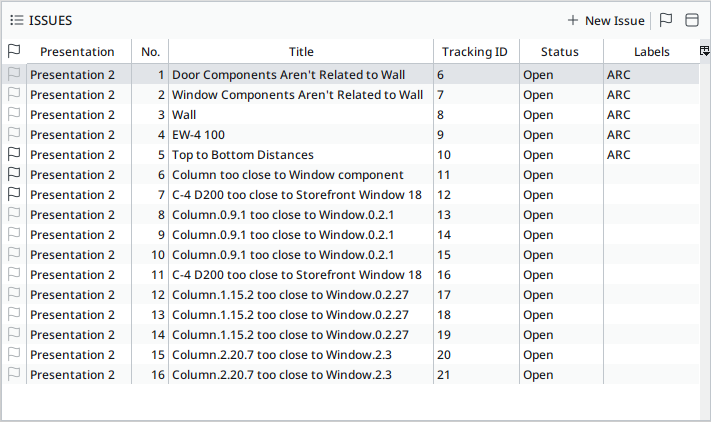Click the panel layout icon in toolbar
Screen dimensions: 711x422
[x=691, y=20]
